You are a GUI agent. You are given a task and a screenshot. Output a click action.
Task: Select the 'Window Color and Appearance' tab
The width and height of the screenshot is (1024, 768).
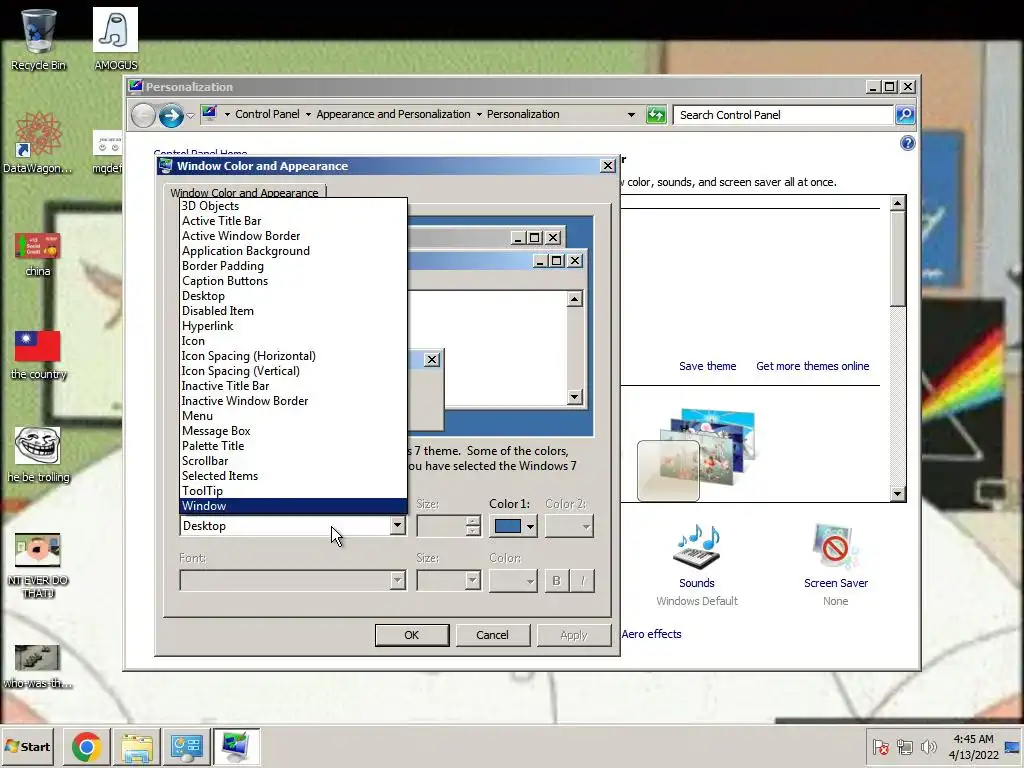244,193
